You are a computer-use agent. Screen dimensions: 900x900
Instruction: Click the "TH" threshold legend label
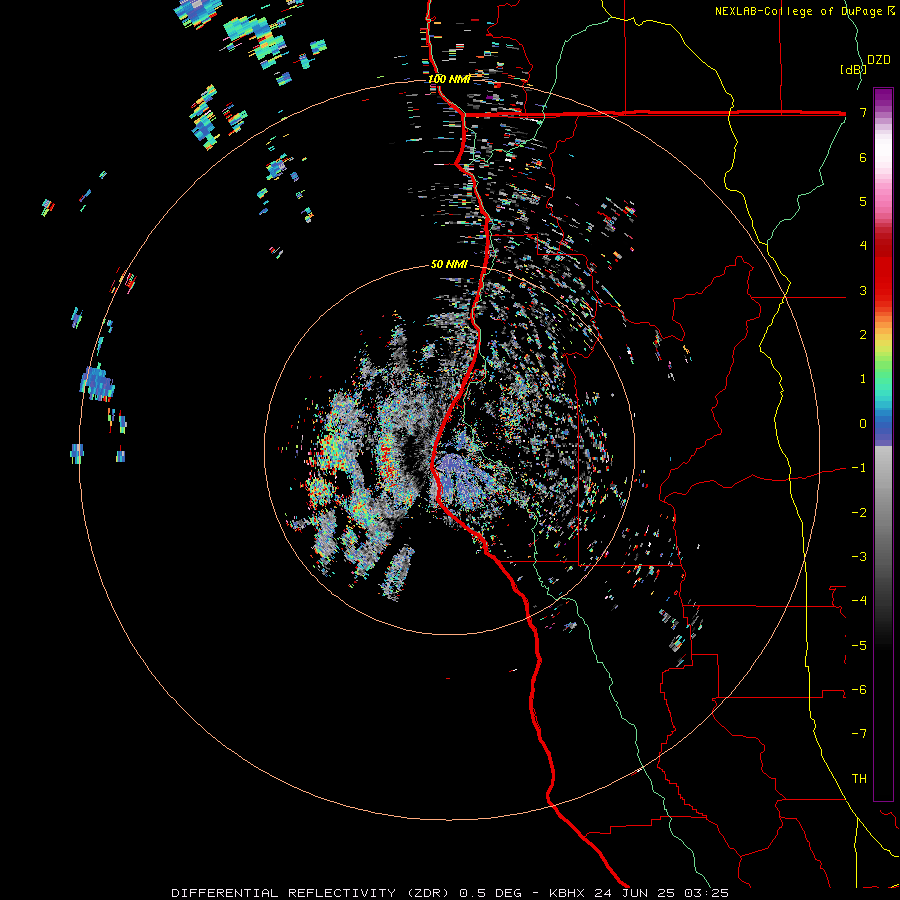(x=859, y=779)
